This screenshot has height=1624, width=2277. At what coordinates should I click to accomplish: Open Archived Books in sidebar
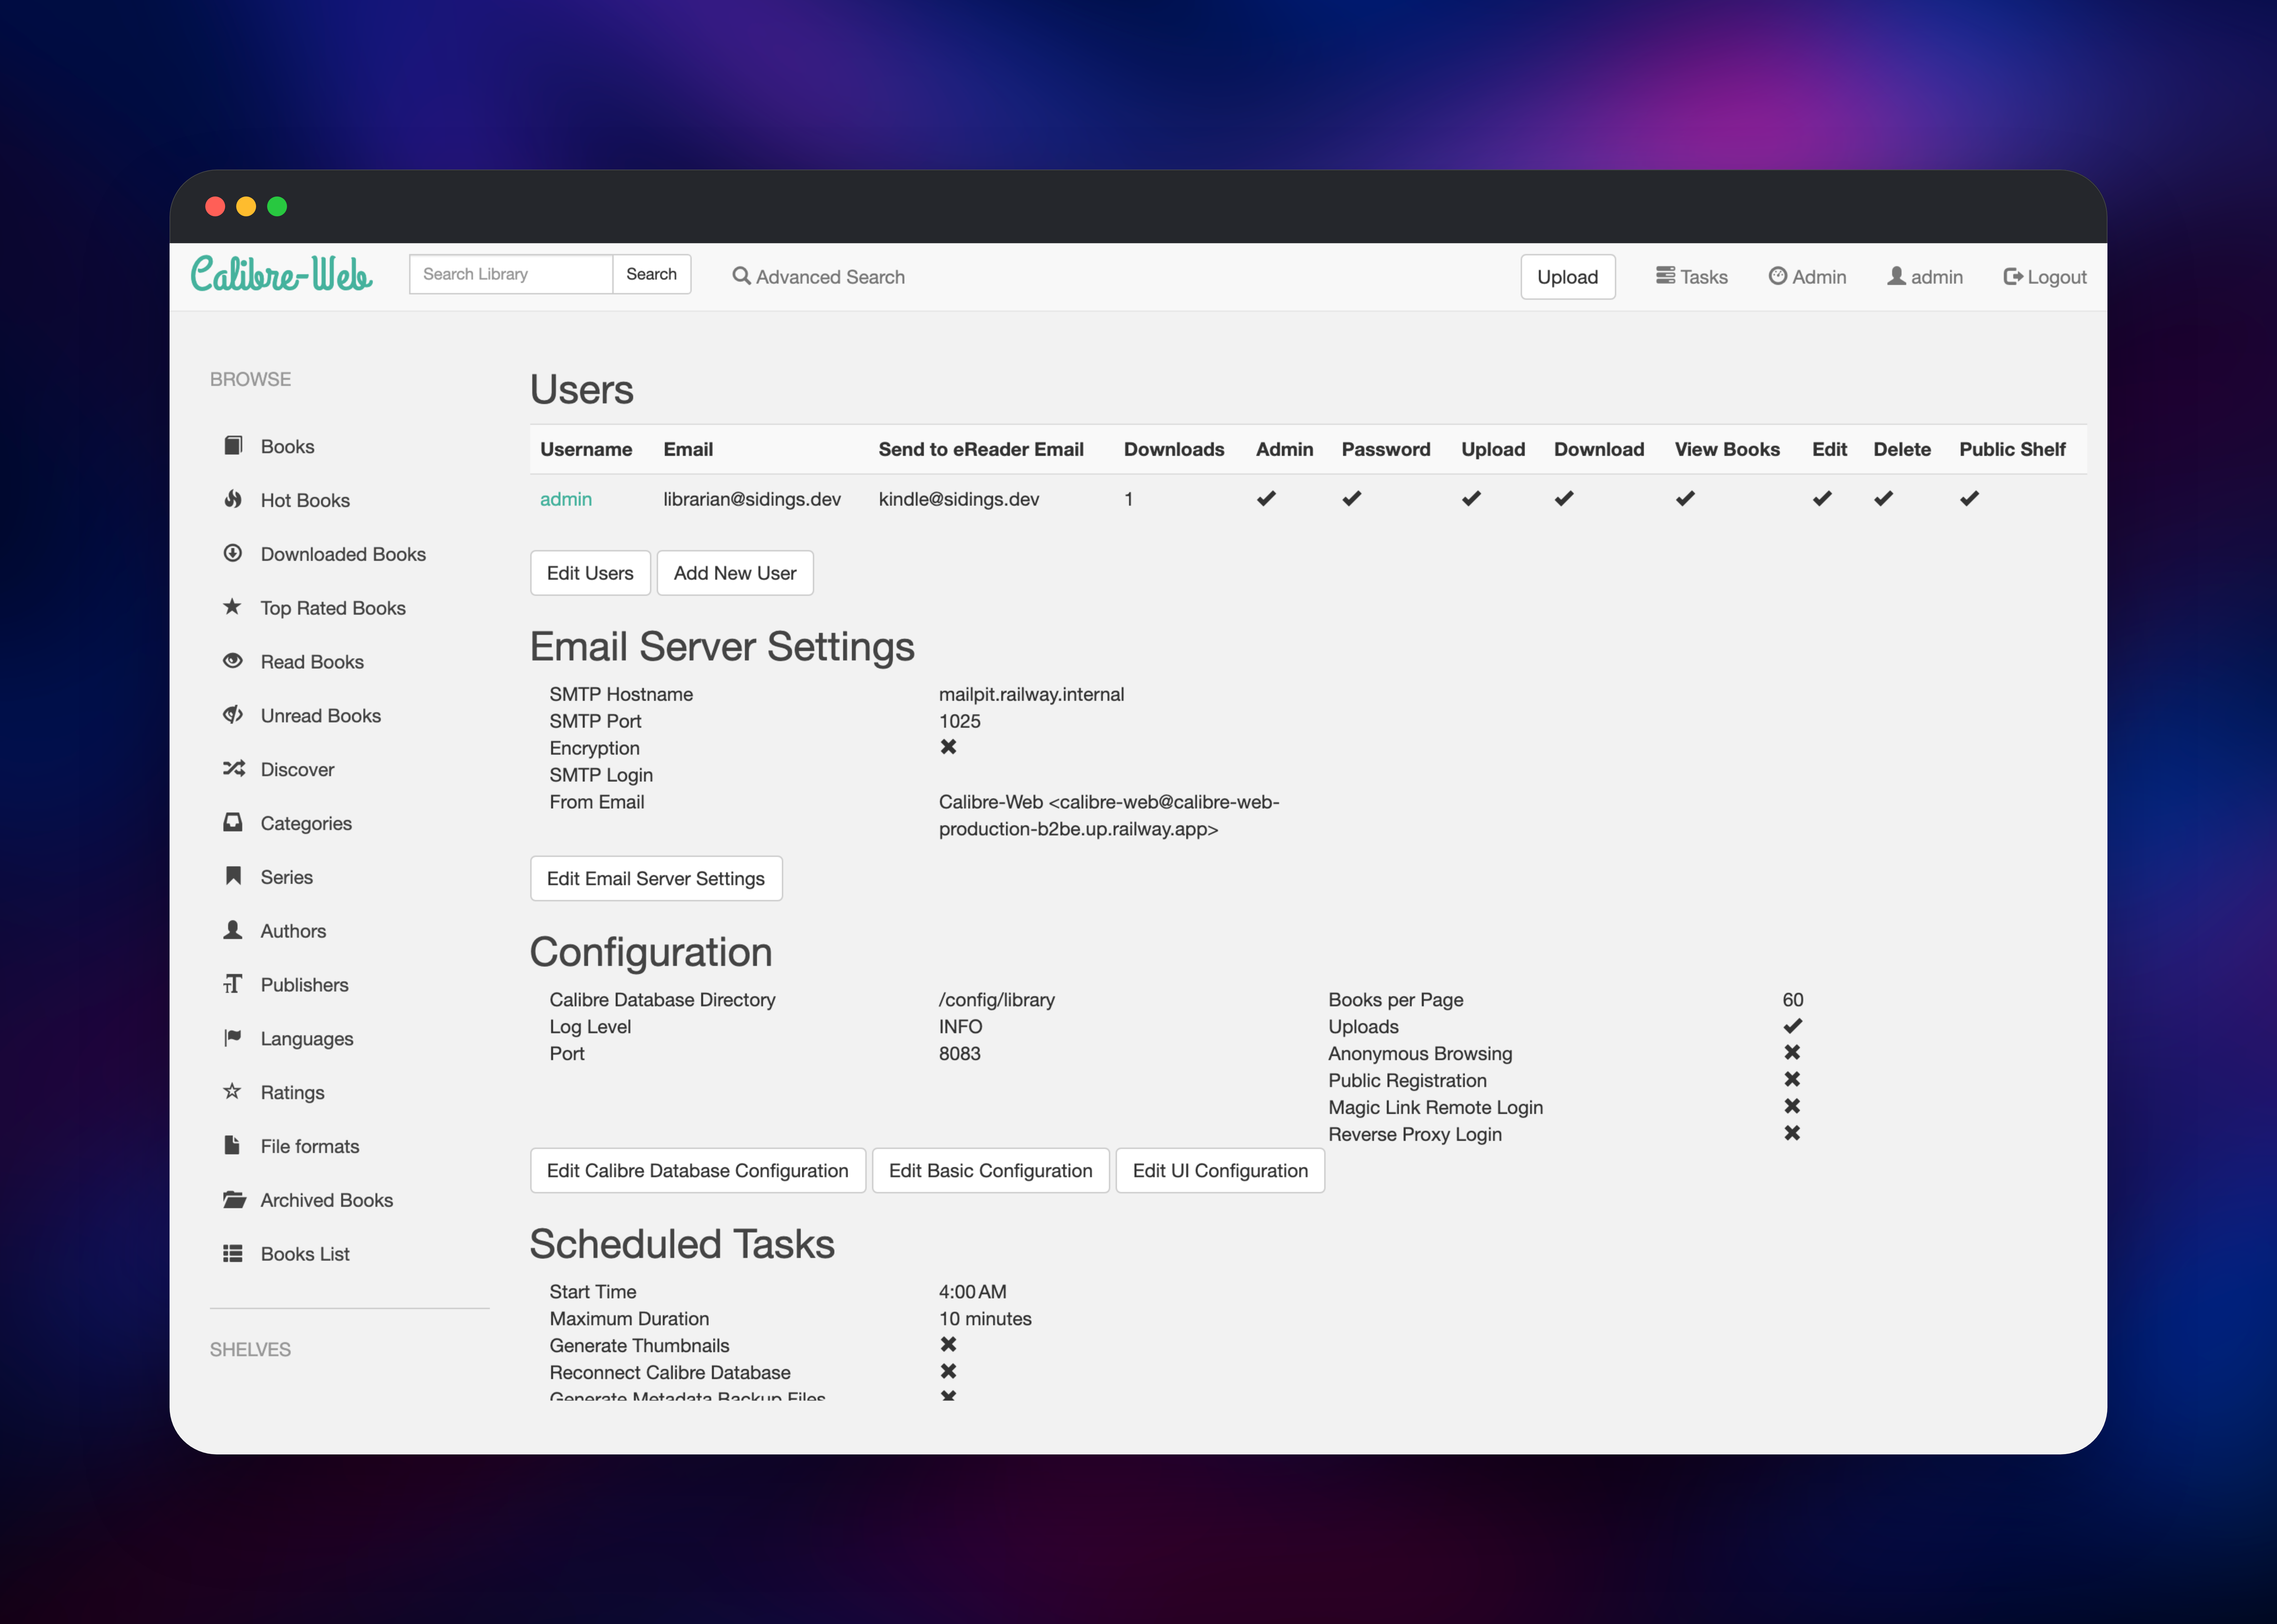(x=327, y=1200)
